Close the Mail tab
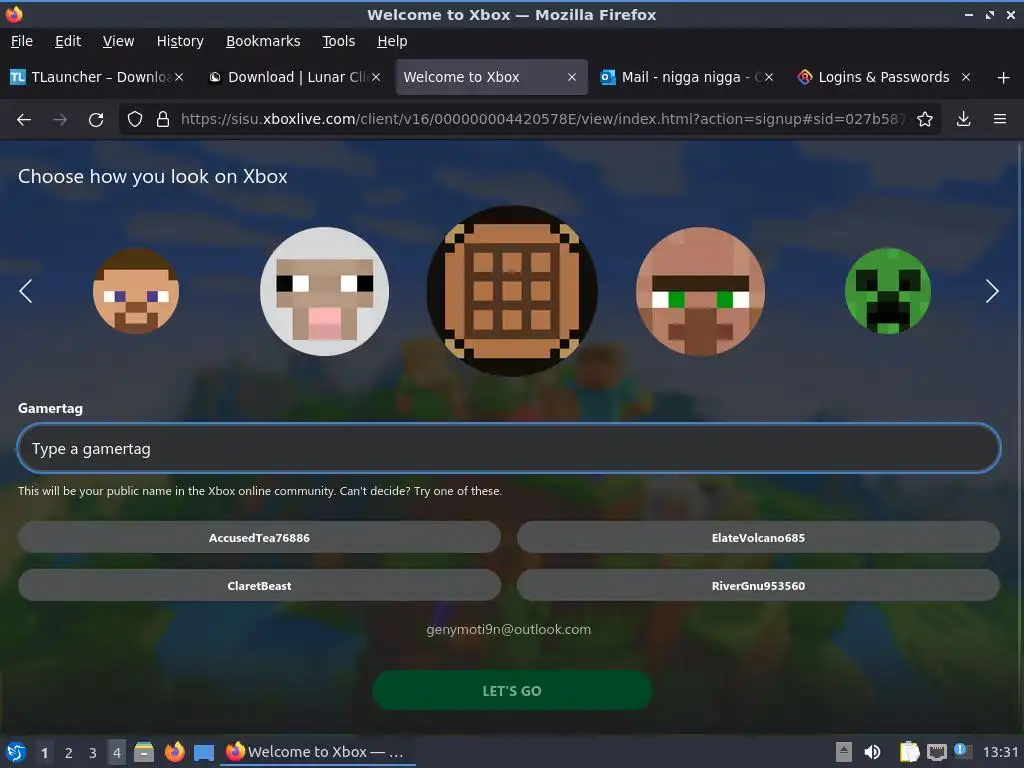1024x768 pixels. coord(769,77)
